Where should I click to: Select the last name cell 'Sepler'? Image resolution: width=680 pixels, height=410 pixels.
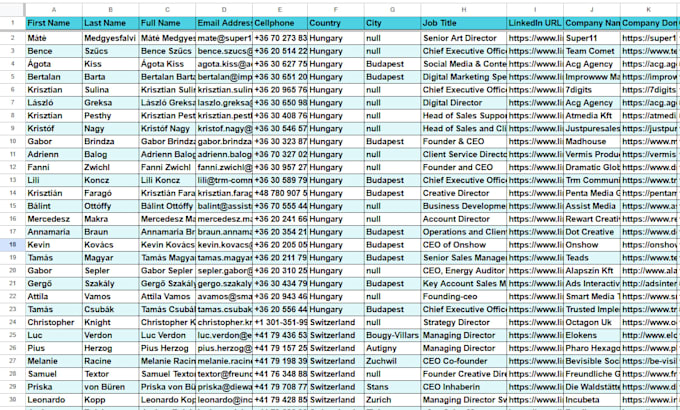[x=111, y=271]
